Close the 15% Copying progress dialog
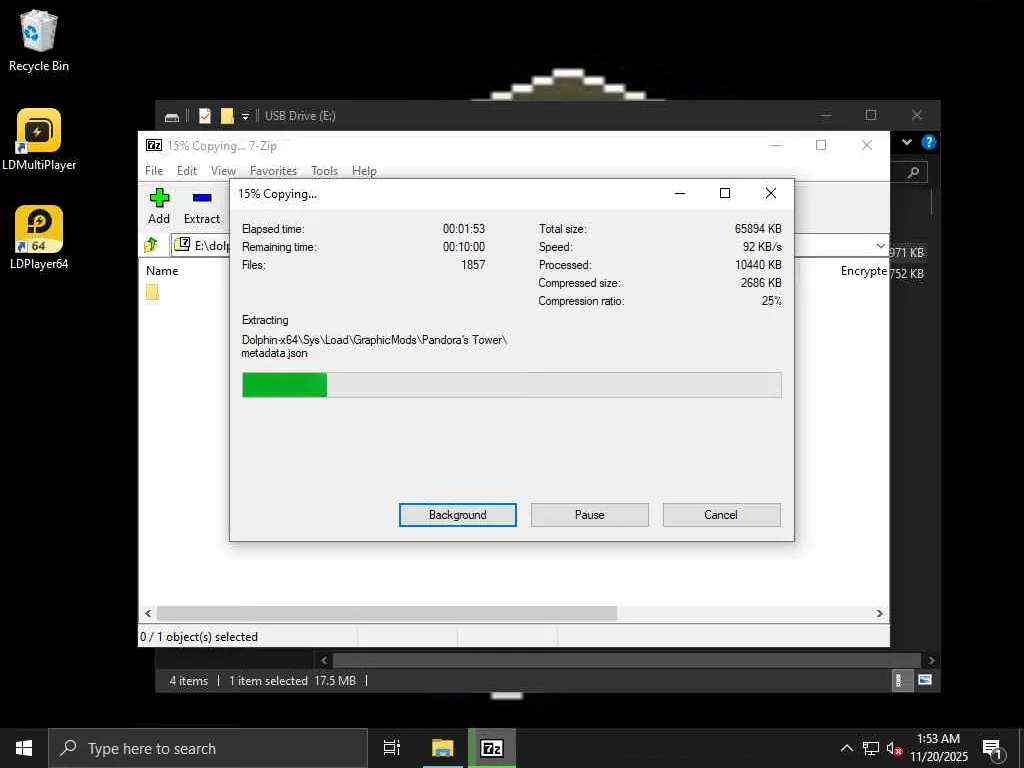 pos(771,193)
